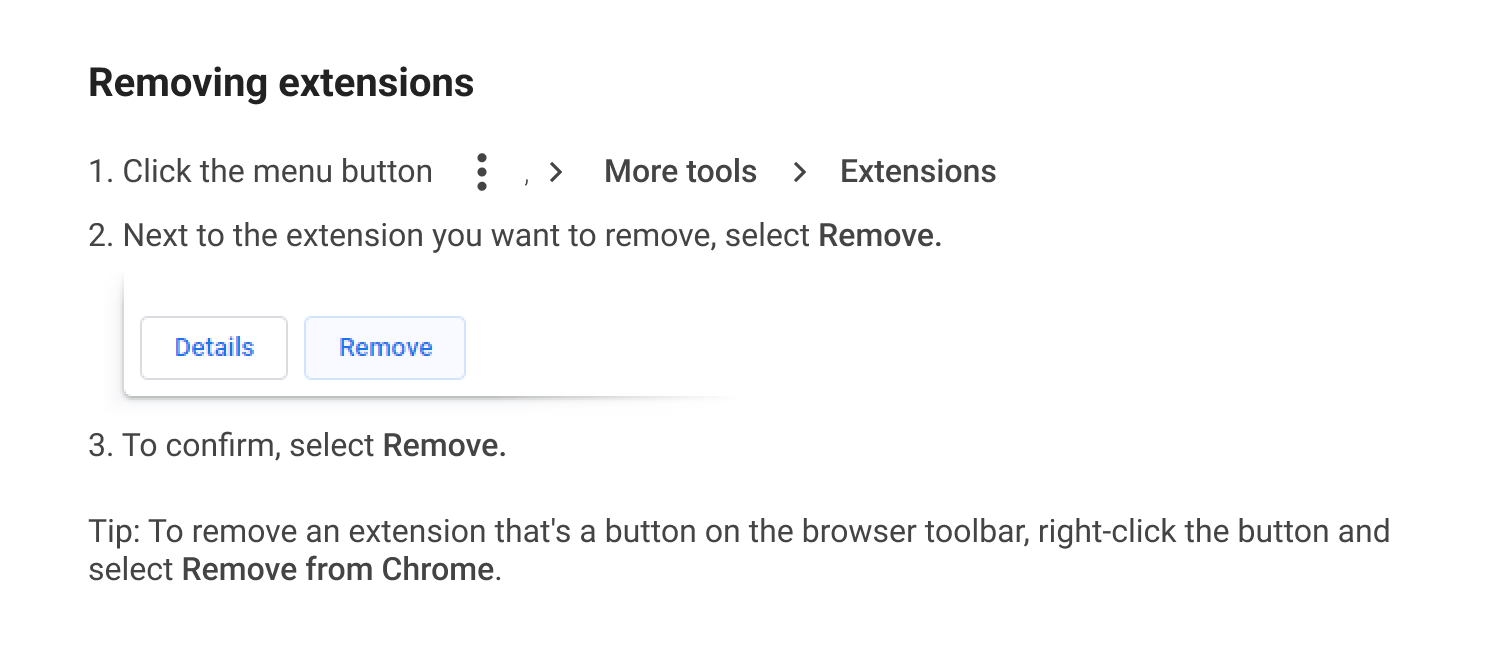
Task: Click the chevron arrow before More tools
Action: pyautogui.click(x=557, y=172)
